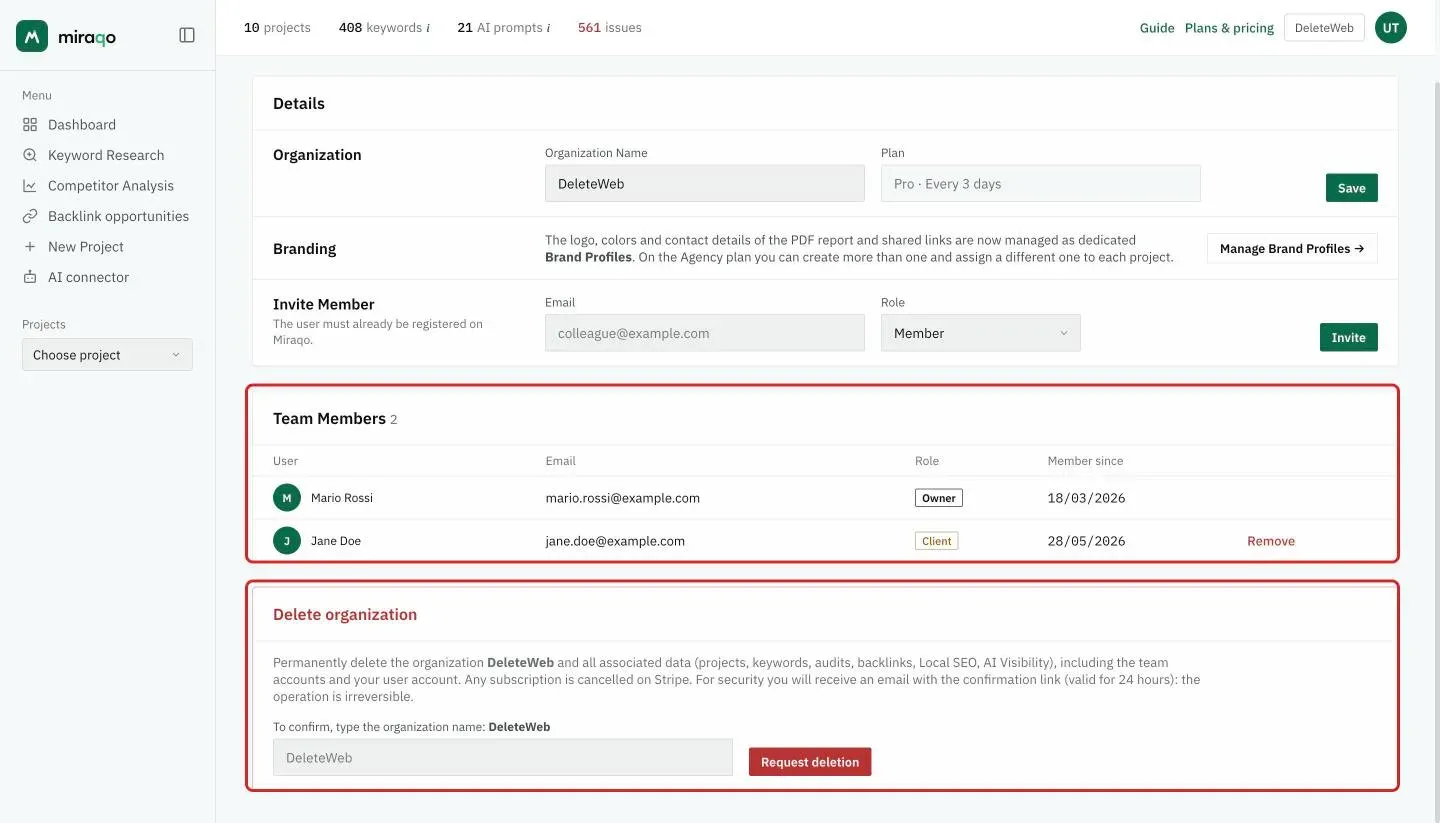Click the Competitor Analysis chart icon

point(30,186)
